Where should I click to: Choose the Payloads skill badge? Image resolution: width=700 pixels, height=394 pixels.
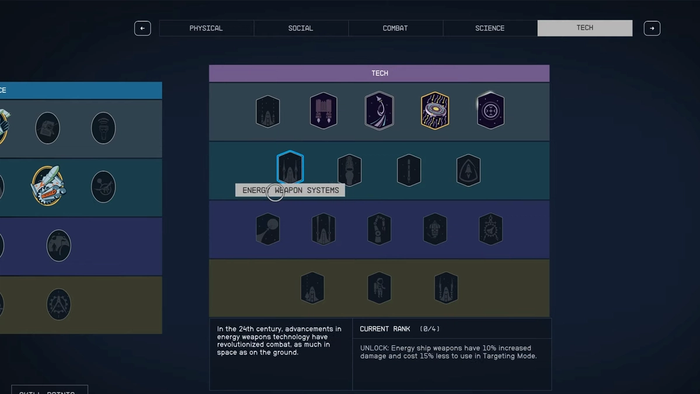pos(409,170)
